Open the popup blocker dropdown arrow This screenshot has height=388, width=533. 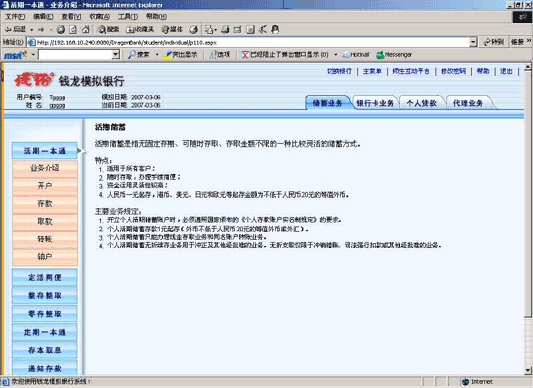(336, 55)
